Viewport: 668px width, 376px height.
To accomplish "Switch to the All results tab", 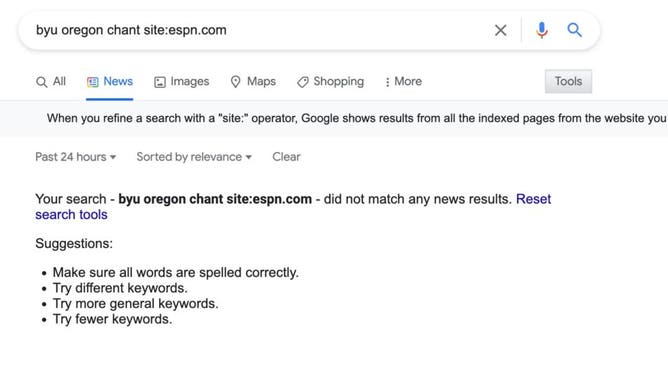I will pyautogui.click(x=51, y=81).
